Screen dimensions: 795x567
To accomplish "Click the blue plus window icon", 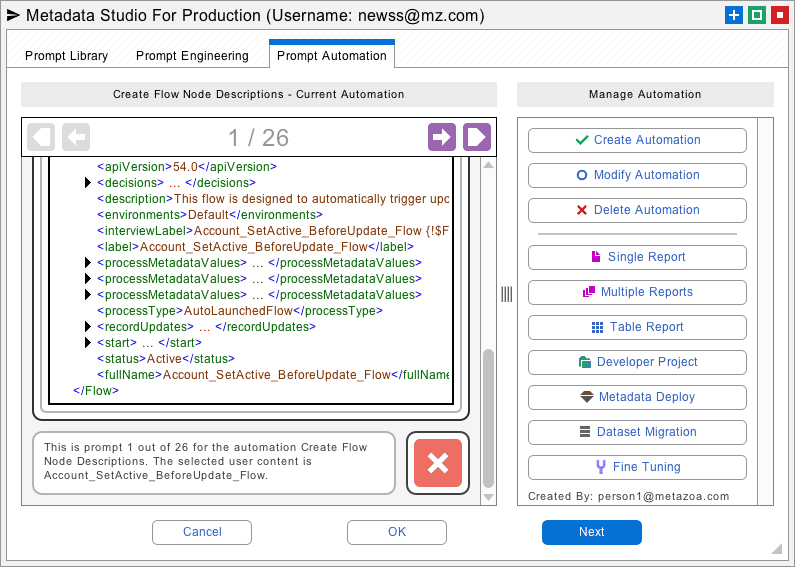I will point(734,15).
